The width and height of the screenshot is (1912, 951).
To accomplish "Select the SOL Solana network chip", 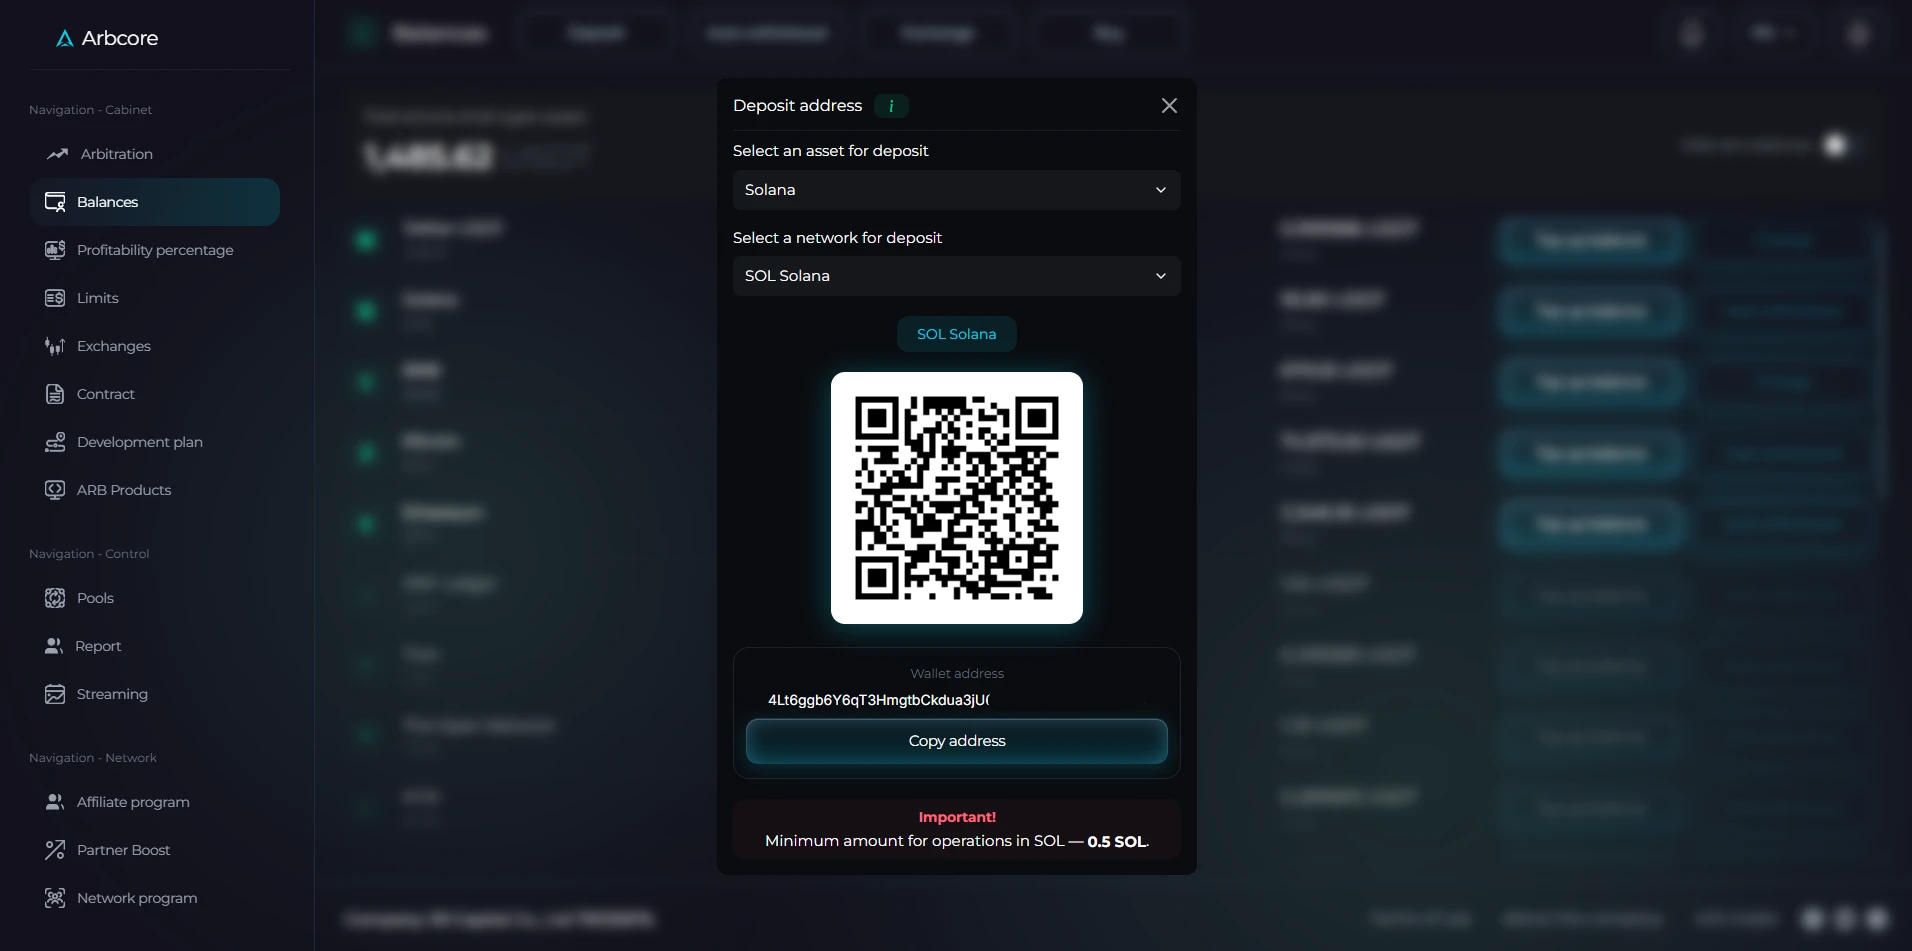I will pyautogui.click(x=957, y=334).
